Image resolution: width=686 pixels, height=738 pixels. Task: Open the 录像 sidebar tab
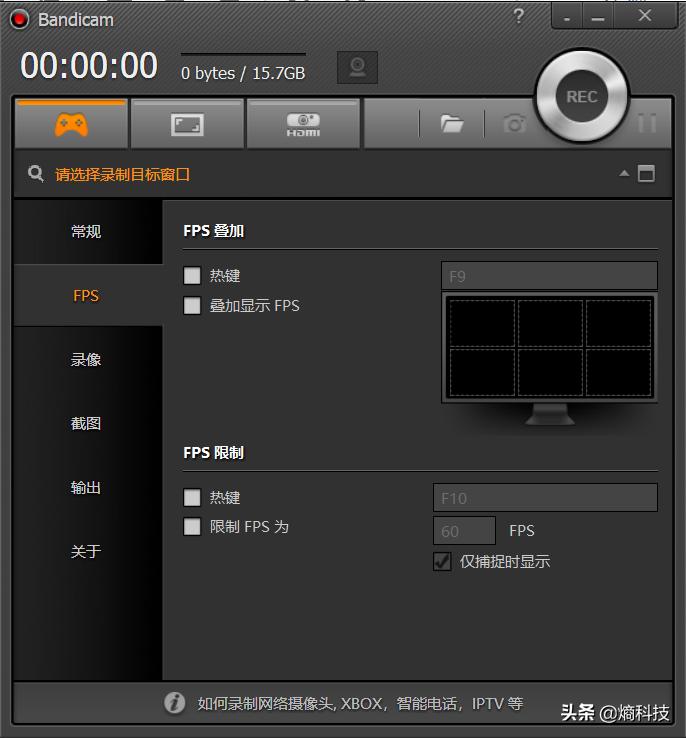(88, 360)
